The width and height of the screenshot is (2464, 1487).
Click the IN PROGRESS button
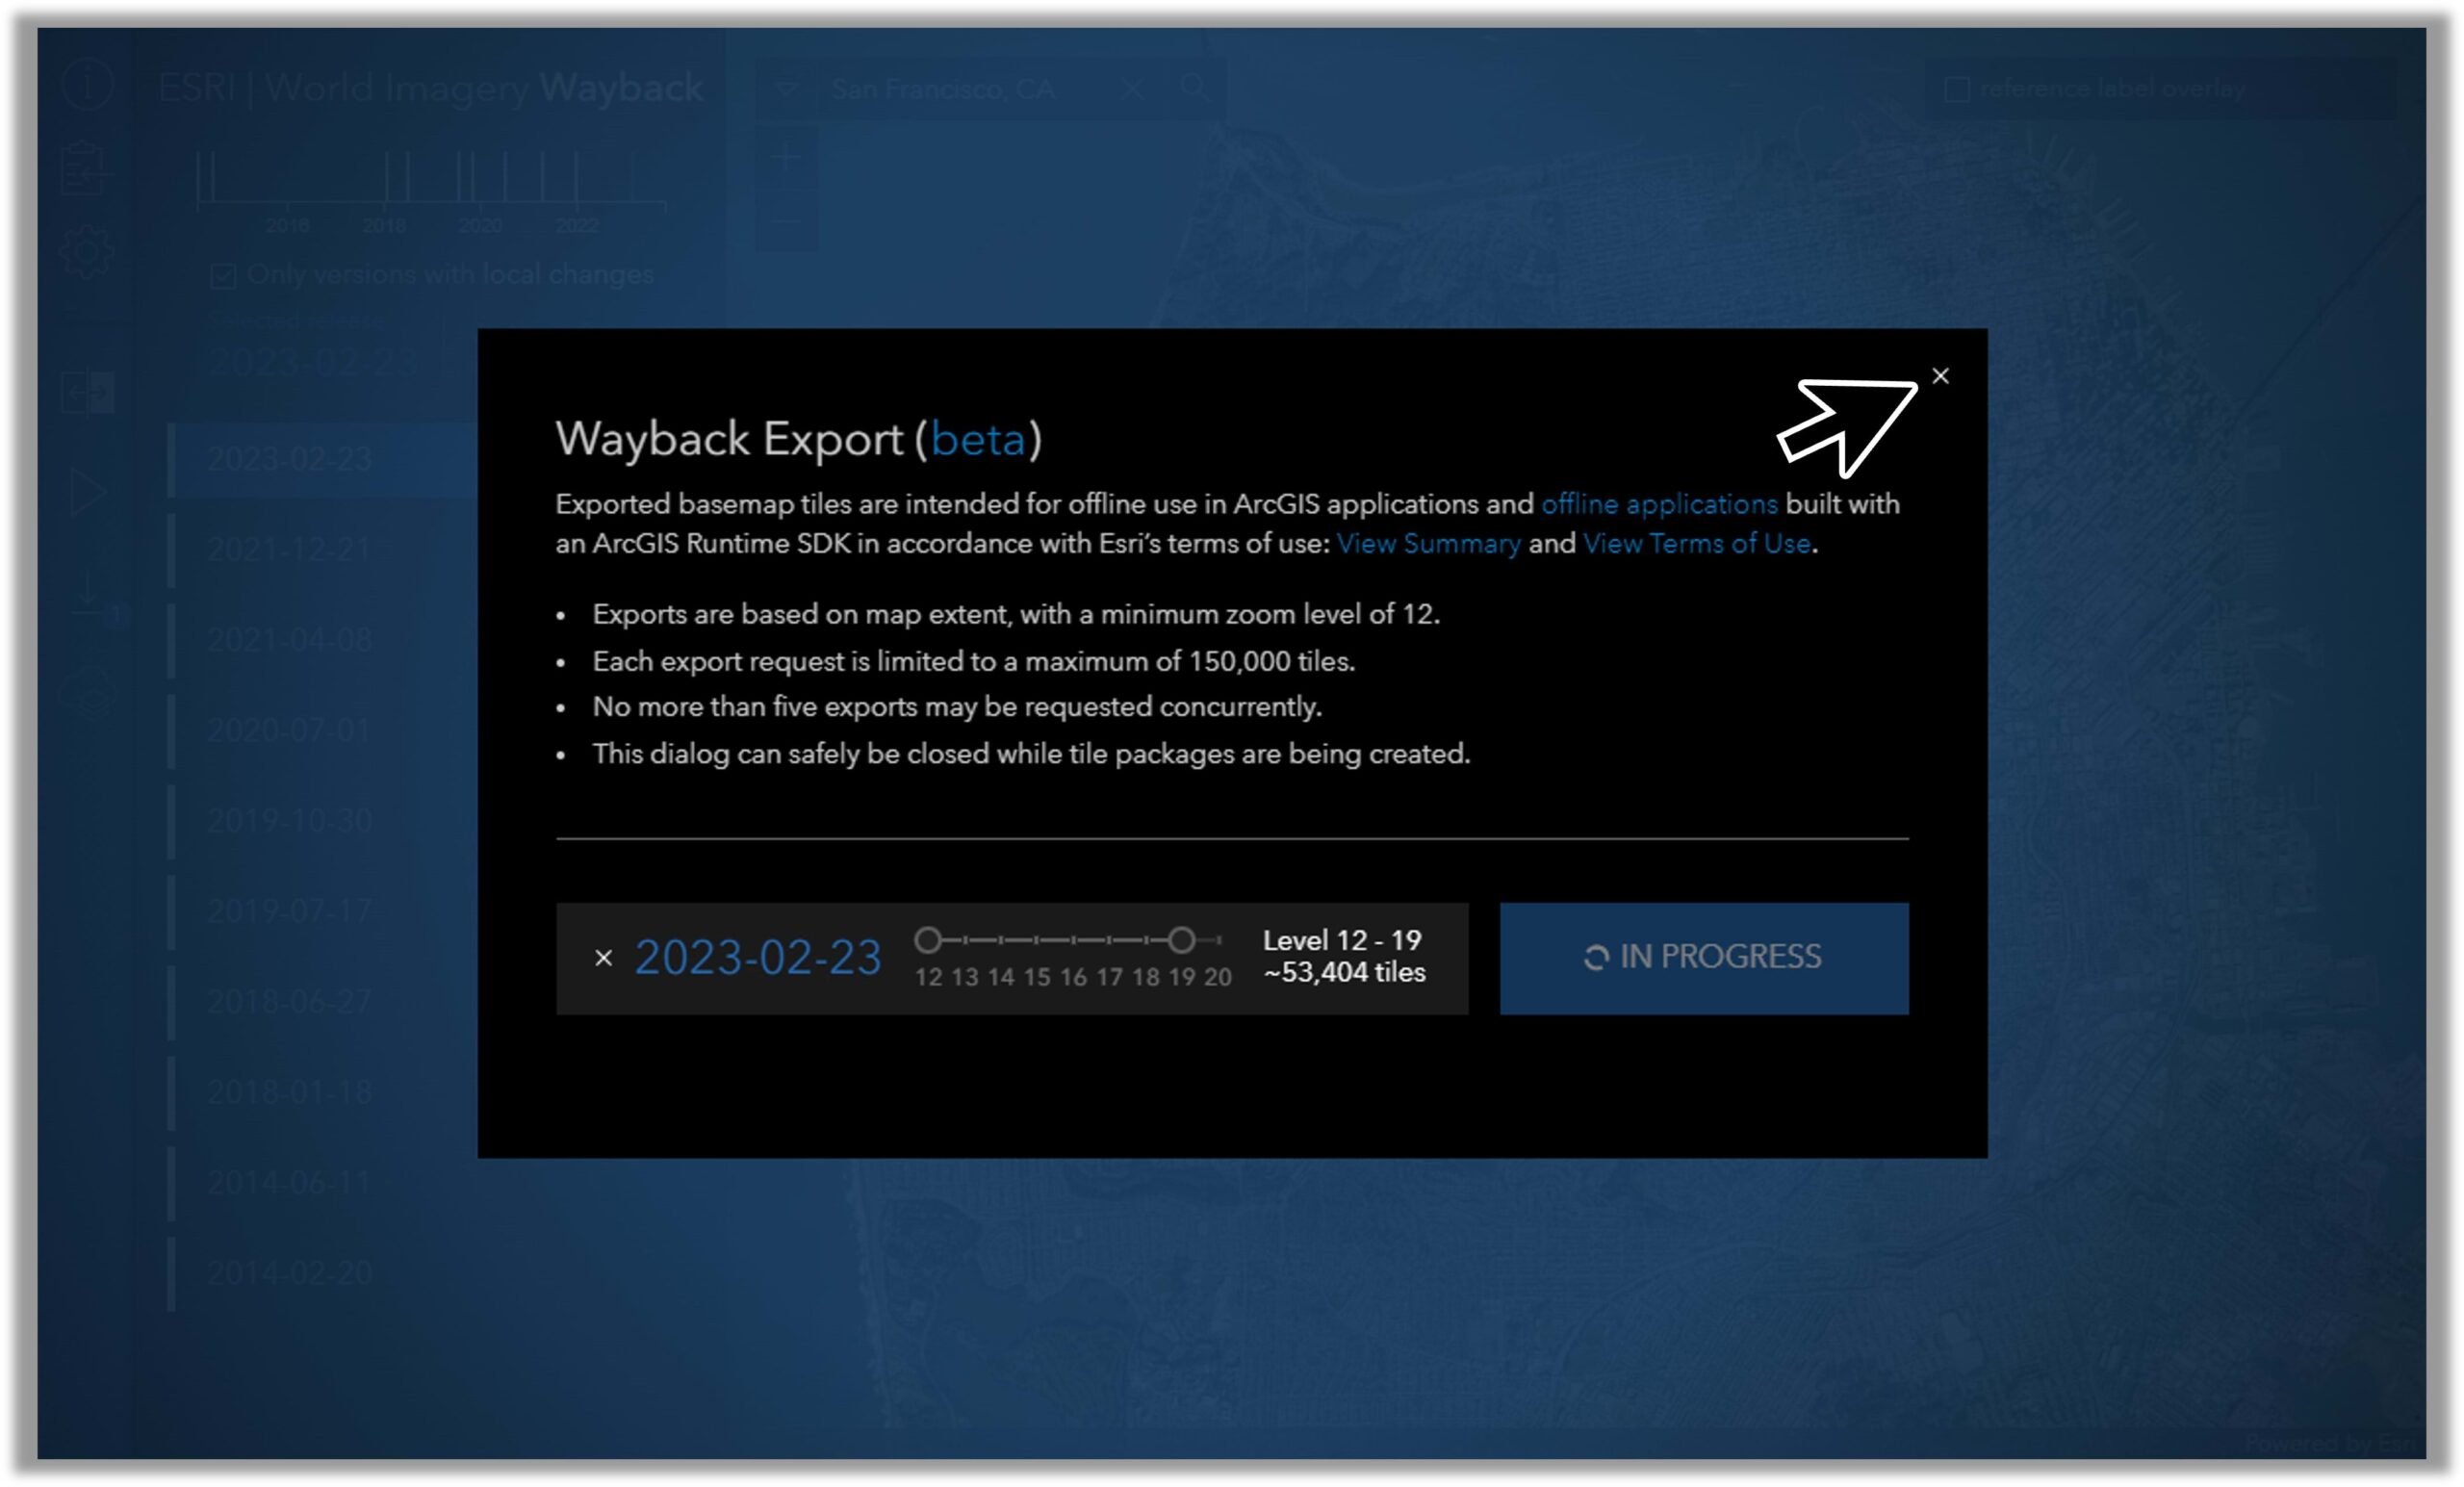[1703, 958]
